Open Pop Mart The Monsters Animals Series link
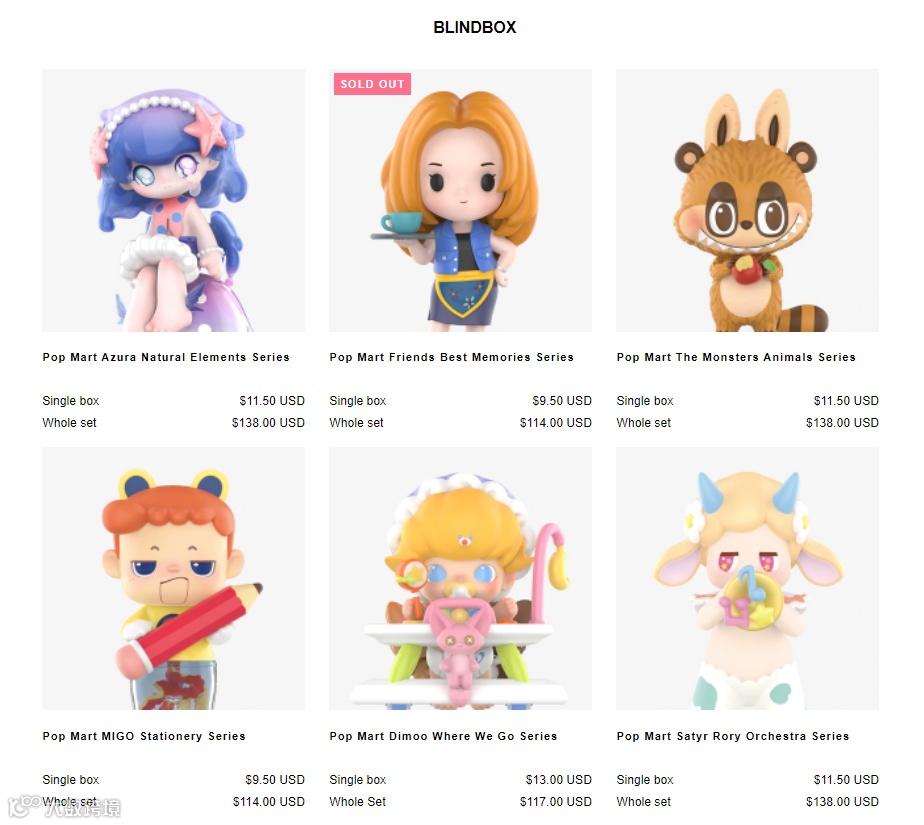Image resolution: width=924 pixels, height=825 pixels. tap(736, 357)
